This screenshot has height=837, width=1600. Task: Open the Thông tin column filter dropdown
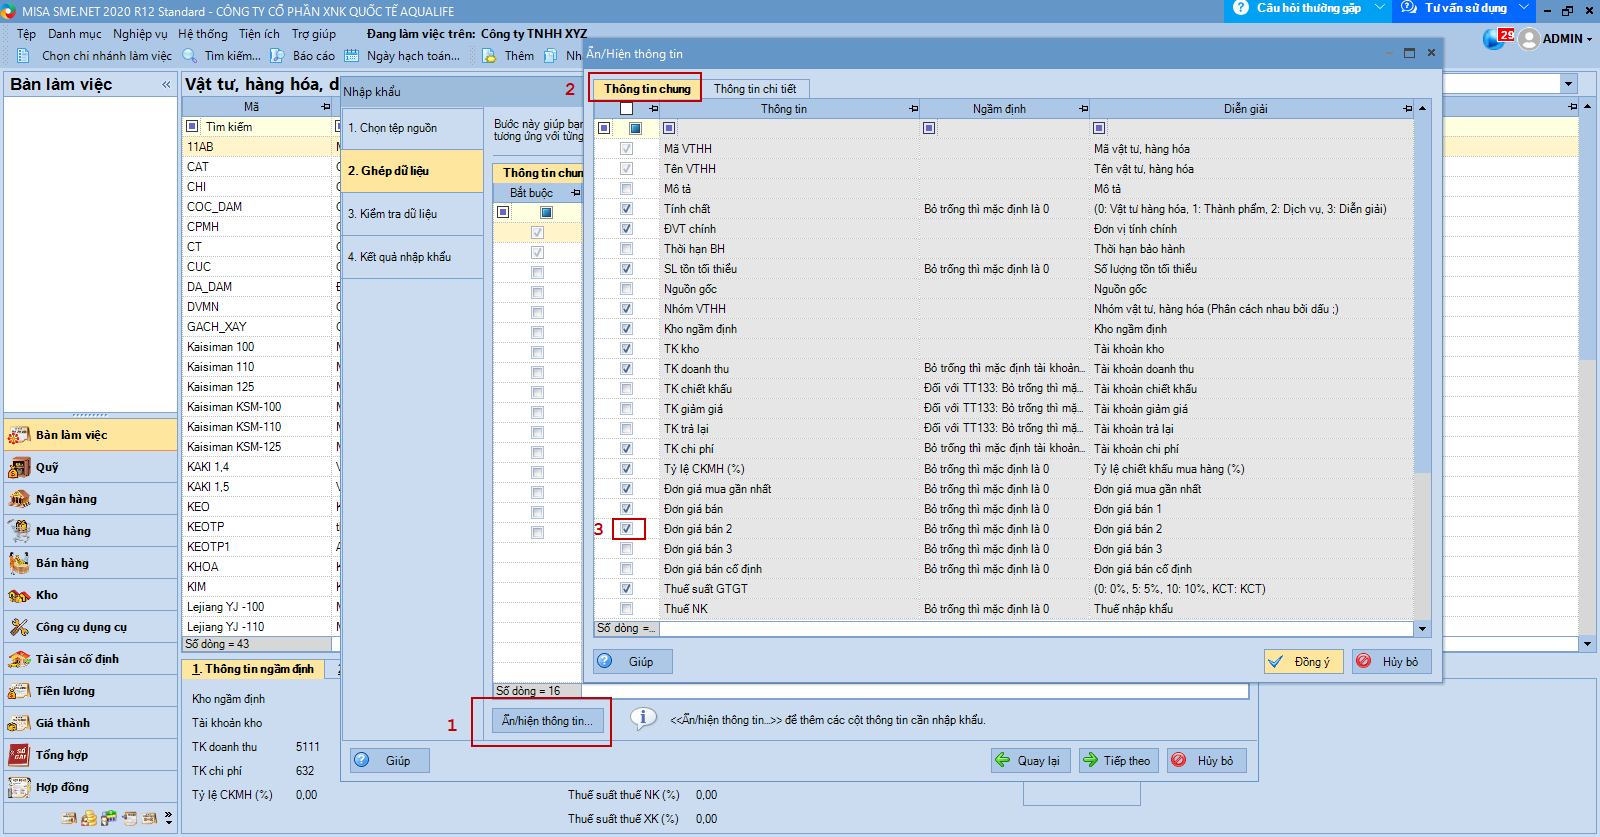[x=669, y=128]
